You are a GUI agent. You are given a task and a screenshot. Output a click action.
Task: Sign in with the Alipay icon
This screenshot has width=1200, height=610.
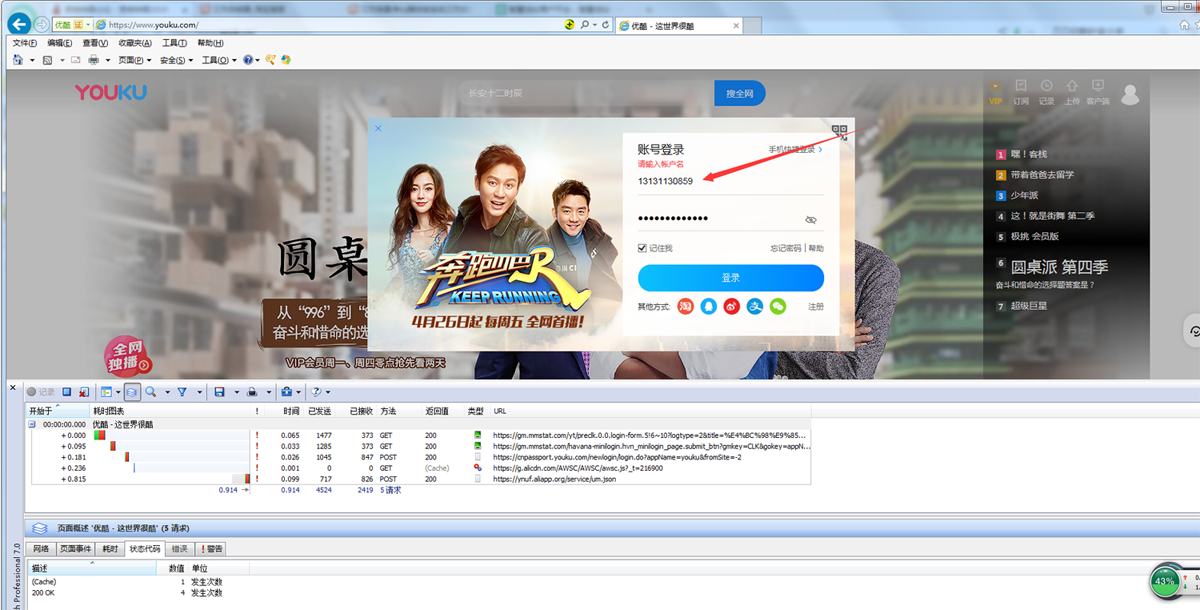(756, 306)
